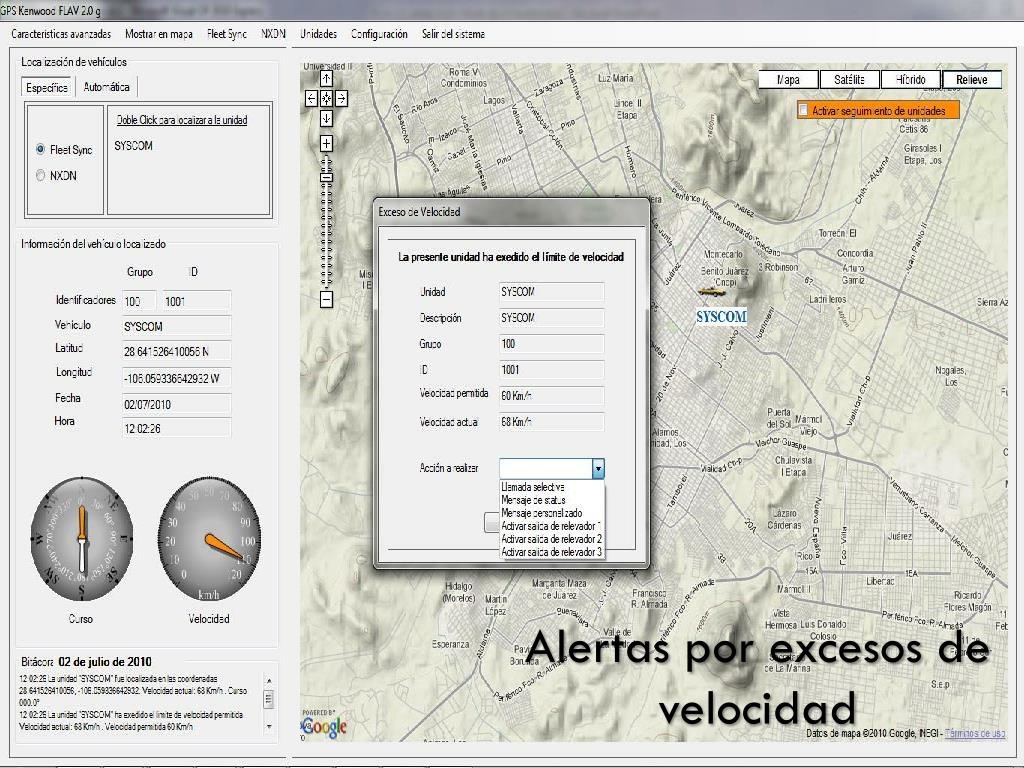Click the Velocidad speedometer gauge

click(x=209, y=539)
